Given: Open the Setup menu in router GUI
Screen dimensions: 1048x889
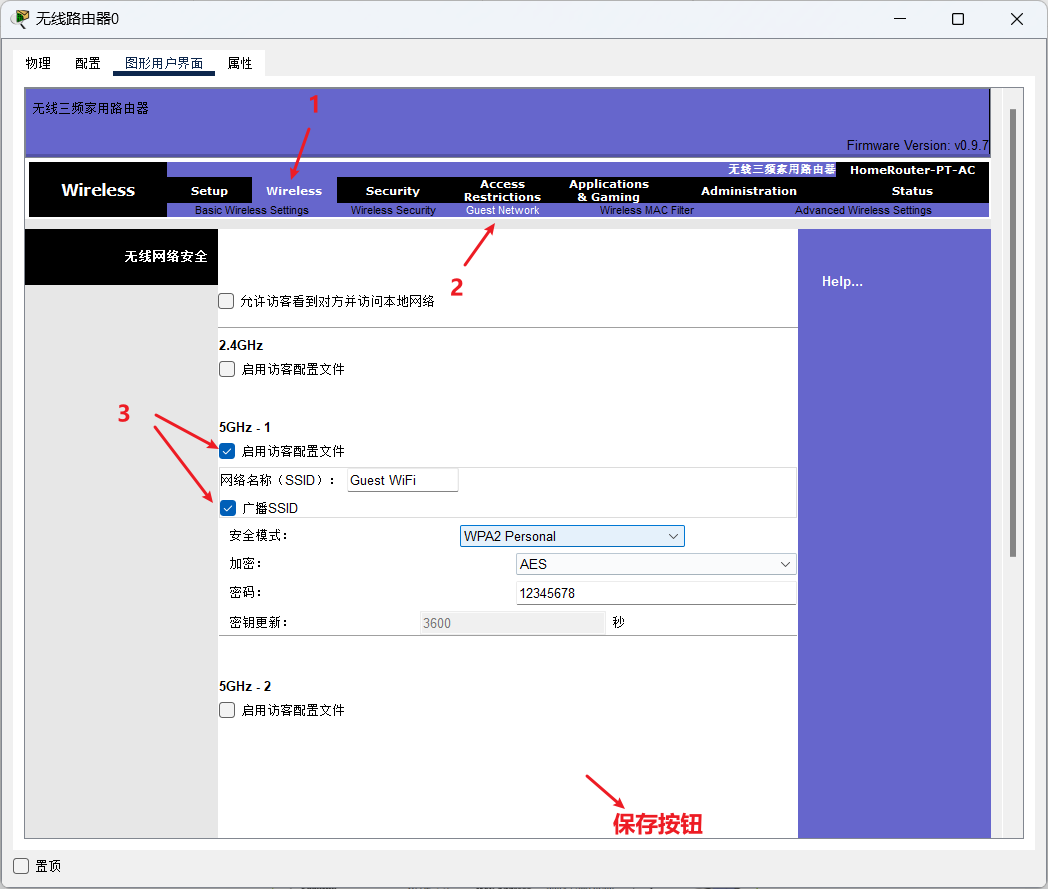Looking at the screenshot, I should pos(209,190).
